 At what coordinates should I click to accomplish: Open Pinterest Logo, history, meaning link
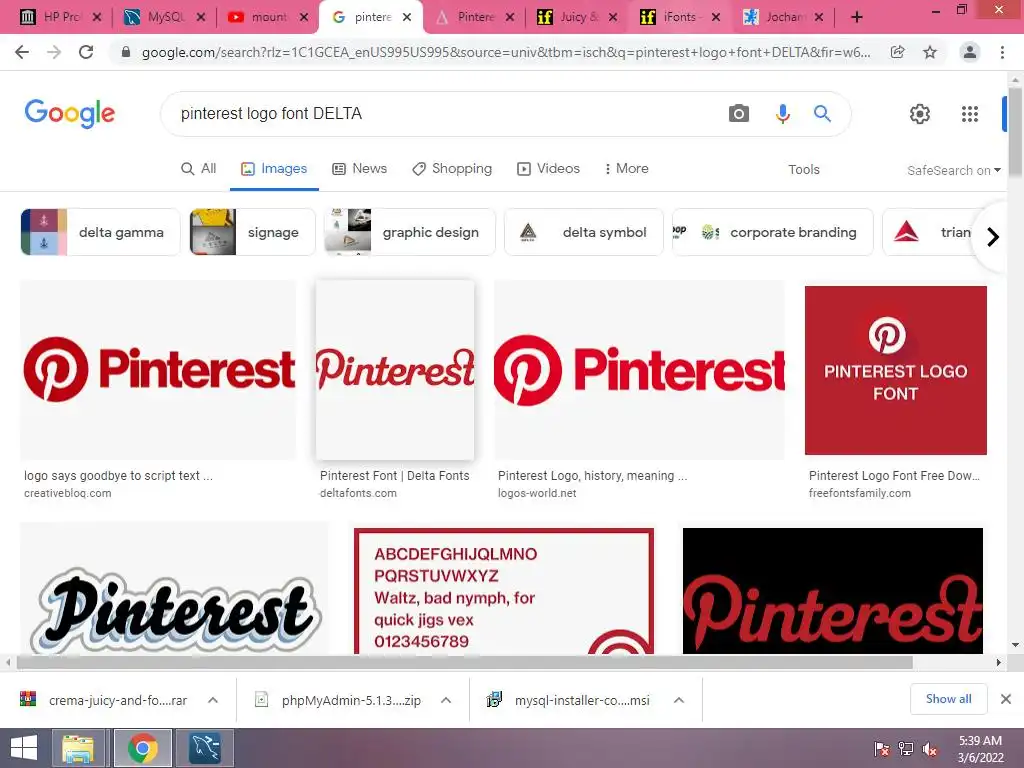(x=592, y=476)
